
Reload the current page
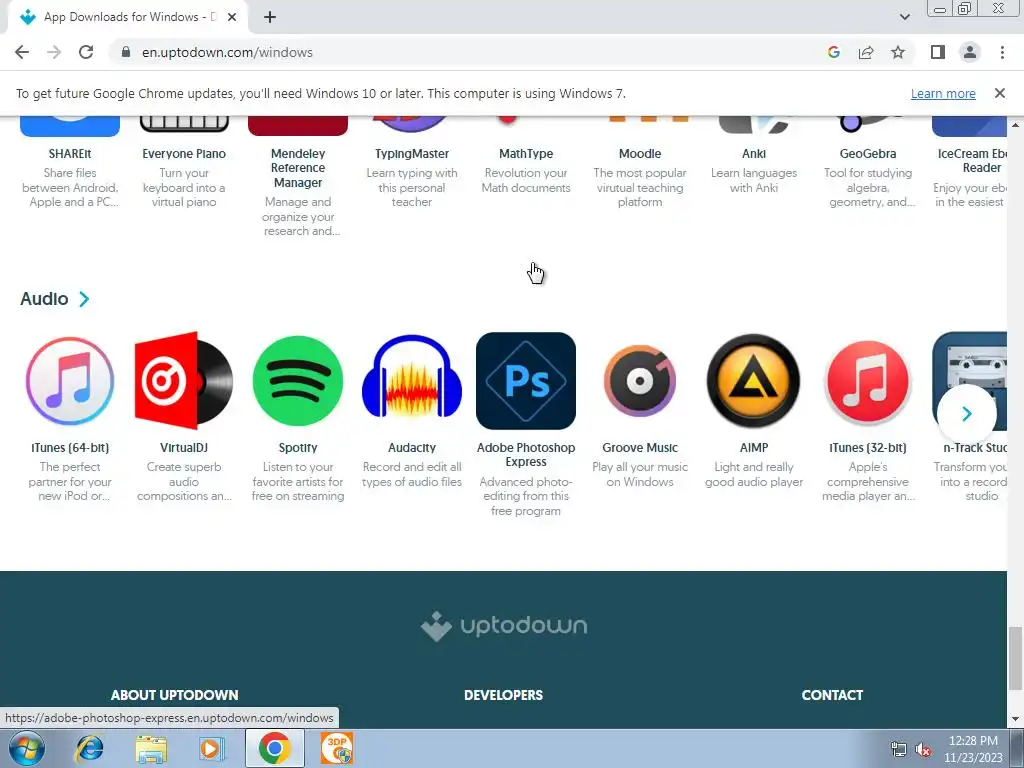[x=86, y=52]
